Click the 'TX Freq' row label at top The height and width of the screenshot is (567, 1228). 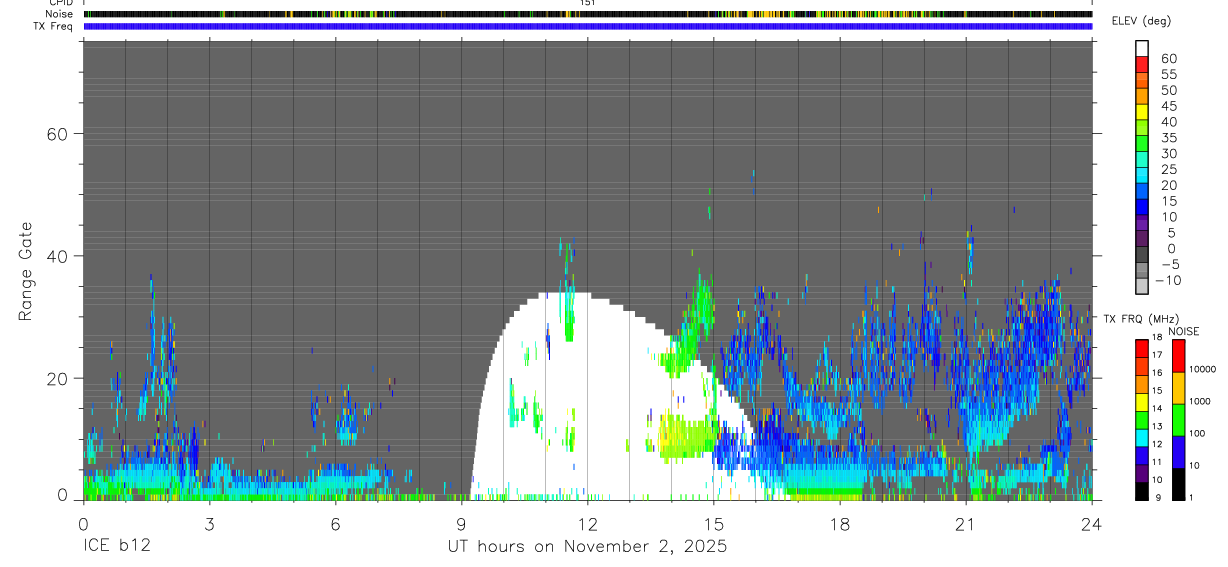click(x=54, y=26)
